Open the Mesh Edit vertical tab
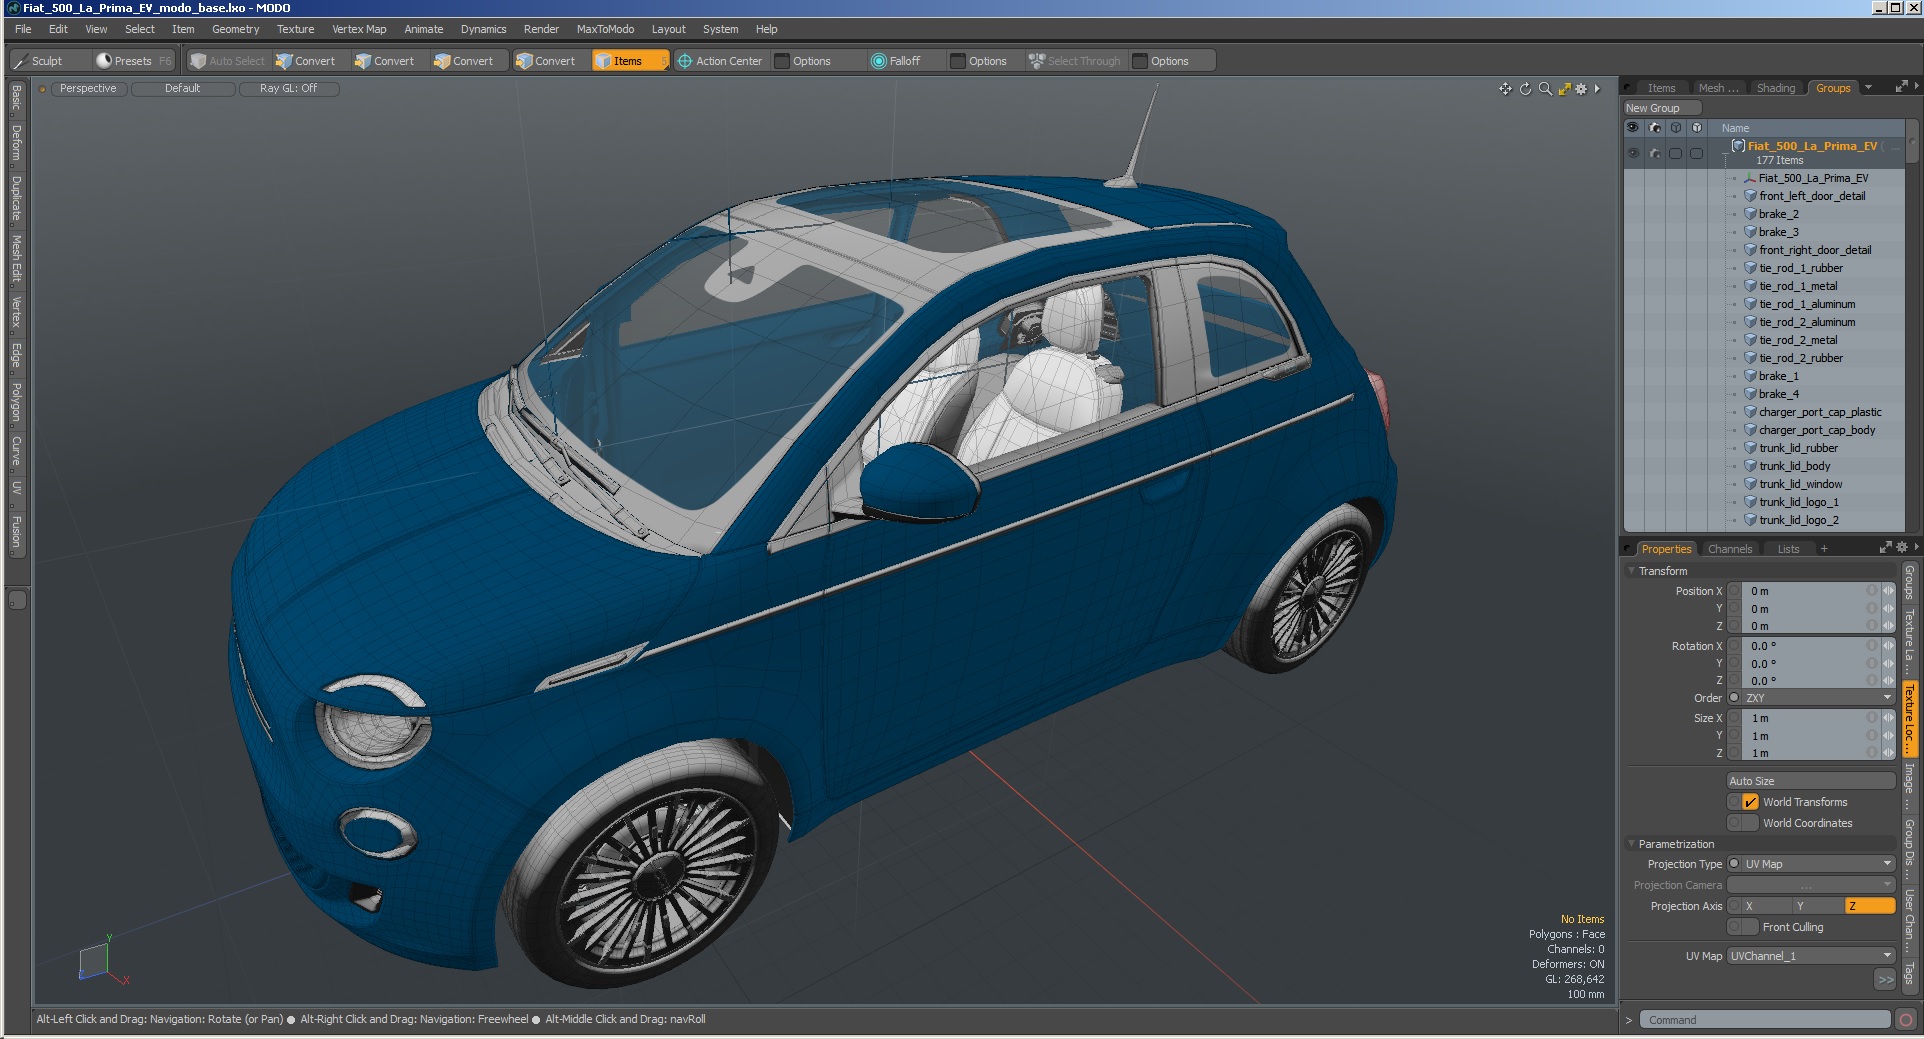 pos(16,258)
